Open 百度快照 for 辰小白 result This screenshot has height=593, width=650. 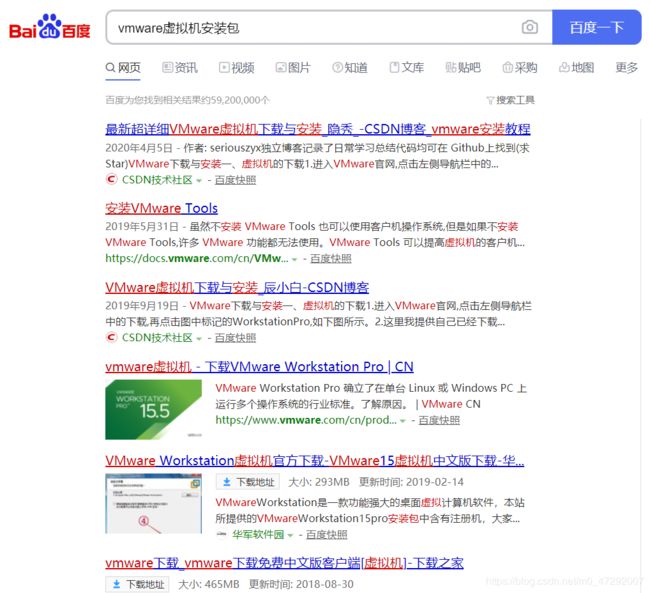[x=235, y=338]
